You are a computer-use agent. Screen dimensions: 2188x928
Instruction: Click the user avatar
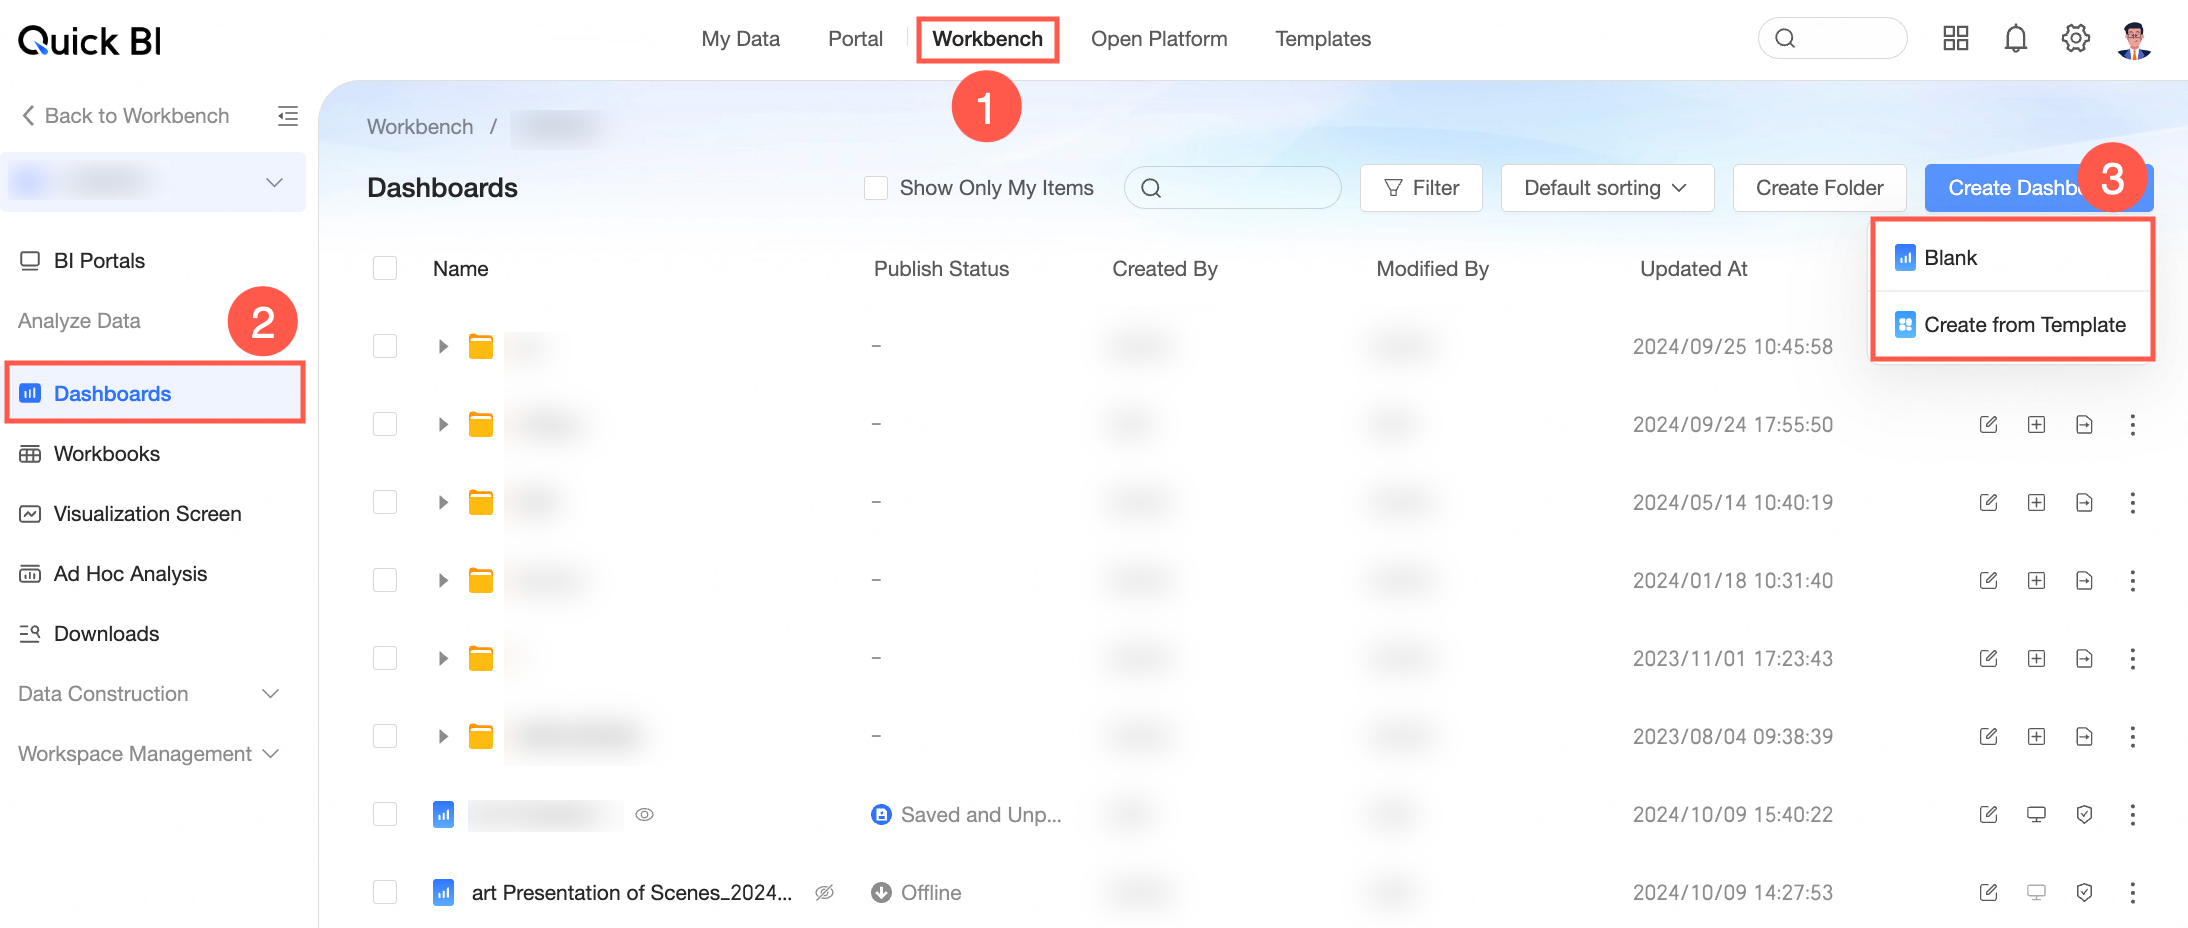2134,39
